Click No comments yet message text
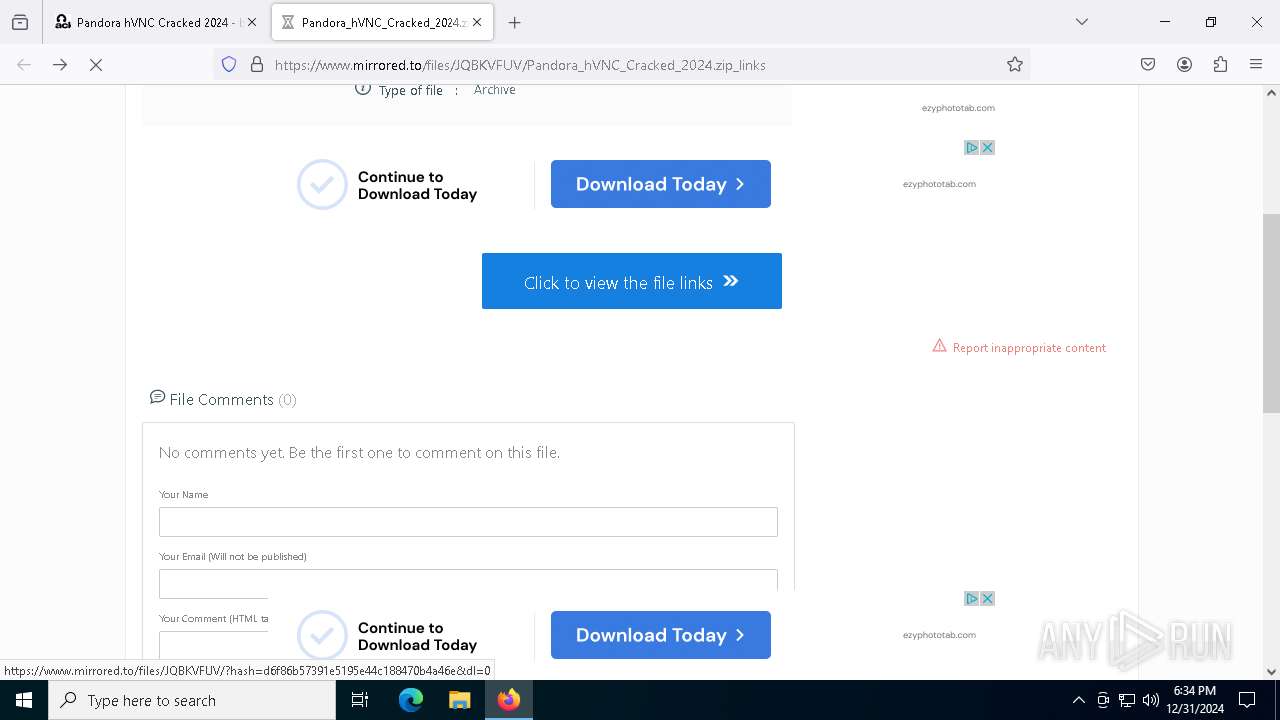Image resolution: width=1280 pixels, height=720 pixels. click(x=359, y=452)
